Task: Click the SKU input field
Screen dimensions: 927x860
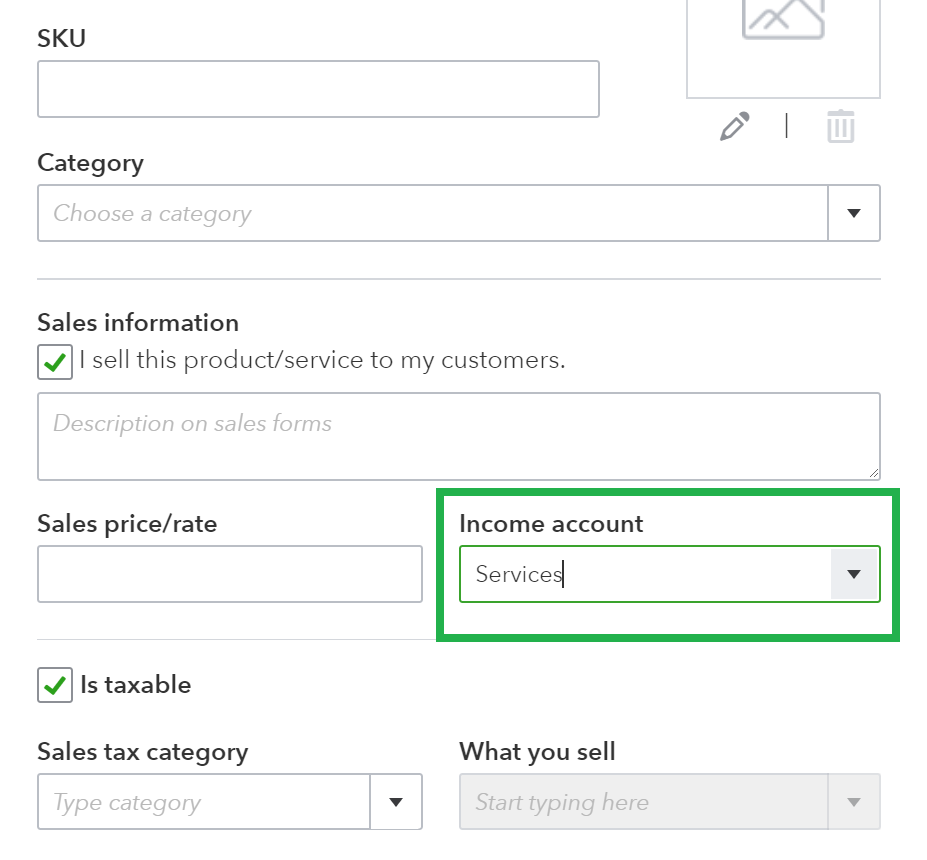Action: coord(318,88)
